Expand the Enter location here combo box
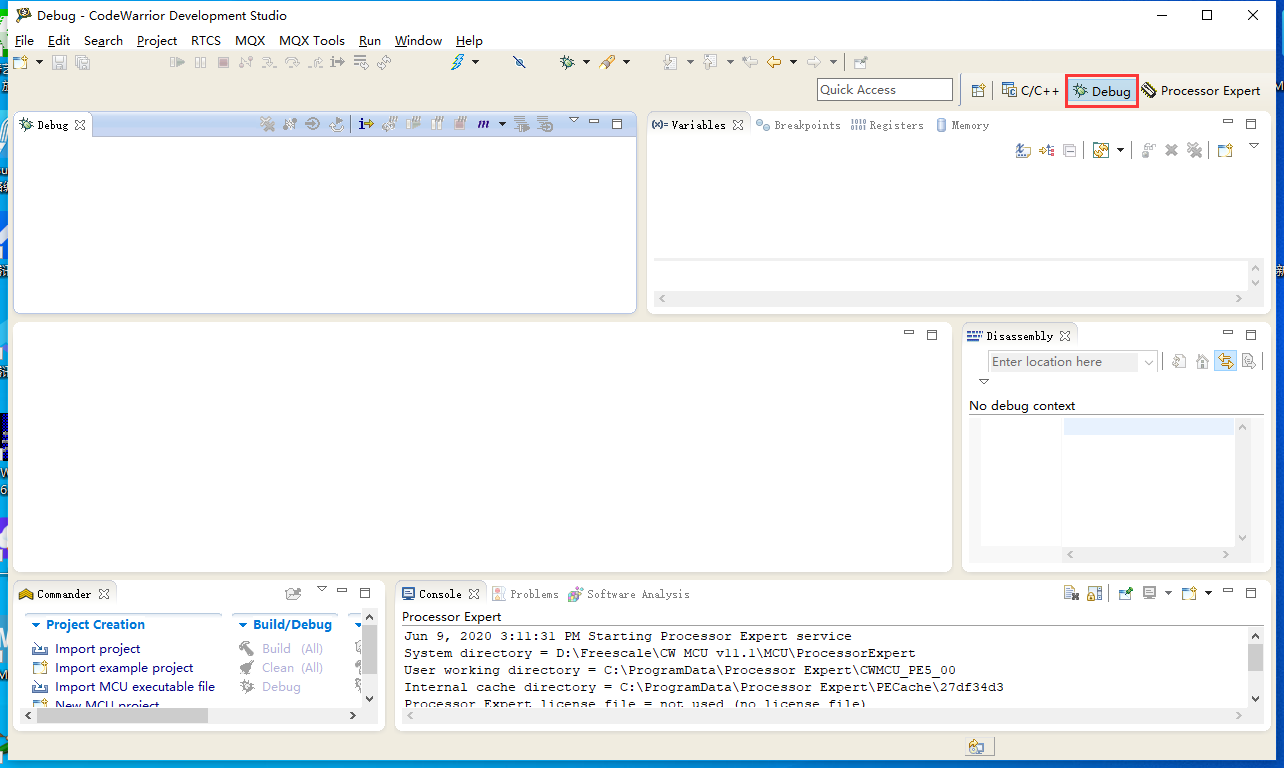This screenshot has height=768, width=1284. [x=1148, y=362]
